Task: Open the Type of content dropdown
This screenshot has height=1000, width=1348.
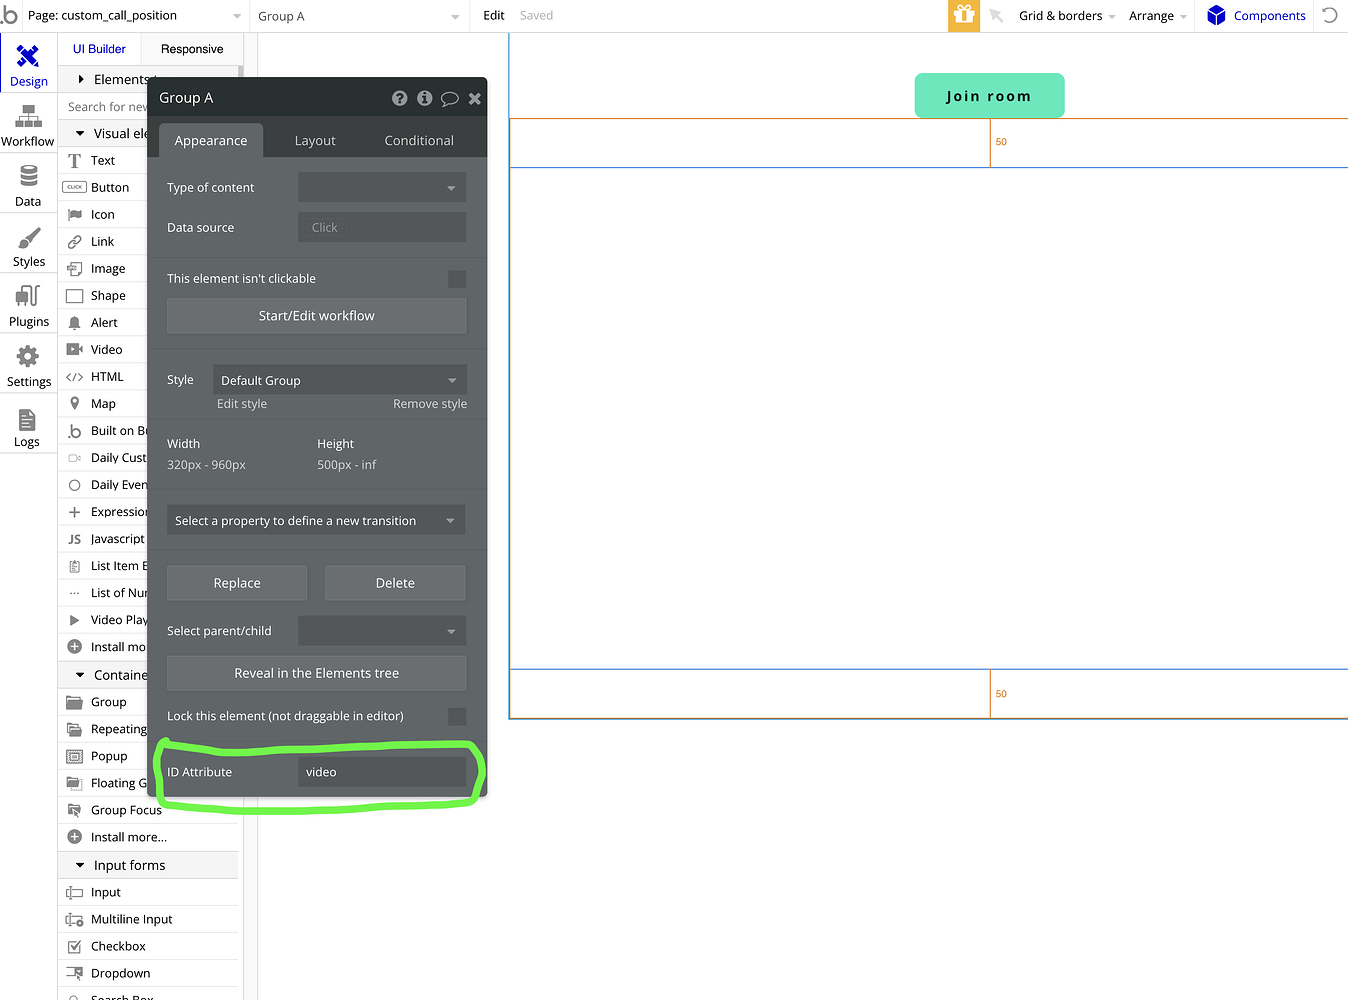Action: coord(382,187)
